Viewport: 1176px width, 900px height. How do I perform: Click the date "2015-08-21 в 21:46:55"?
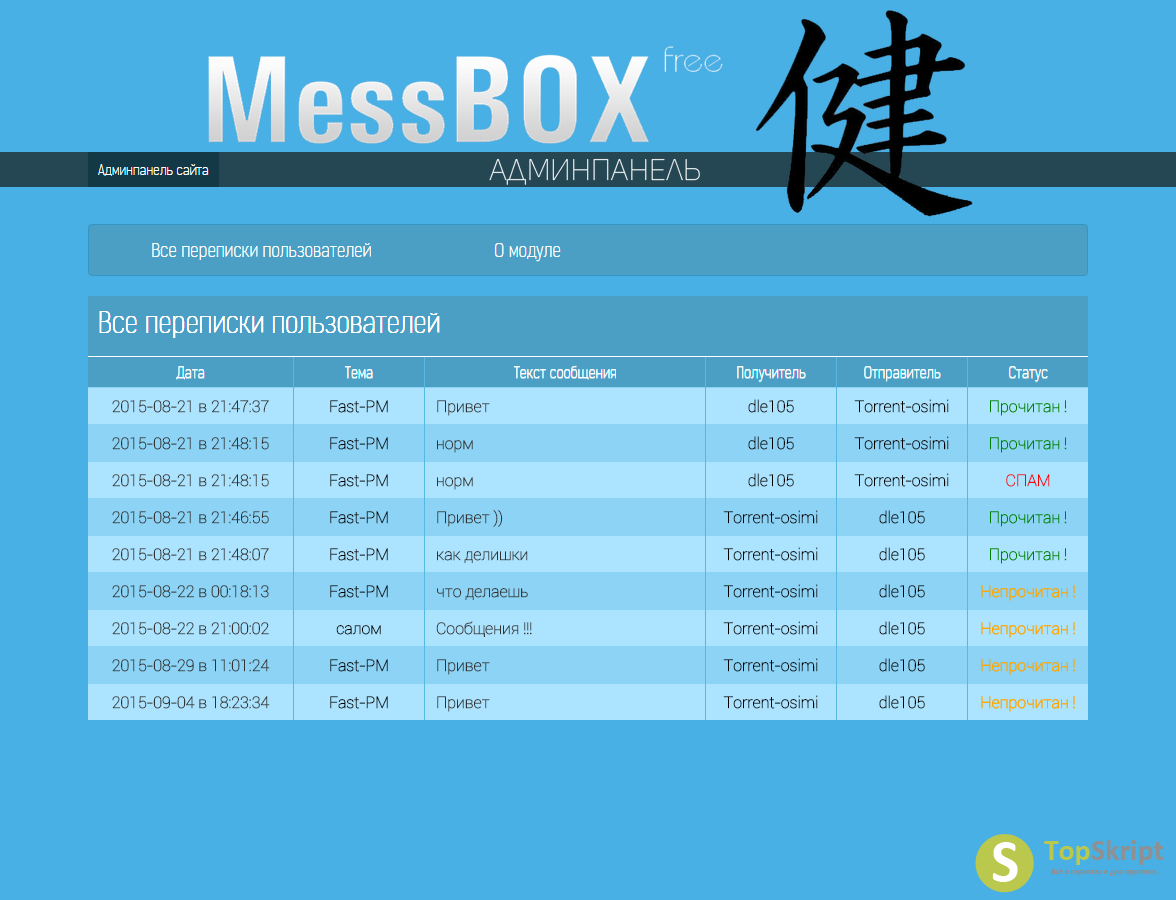190,518
